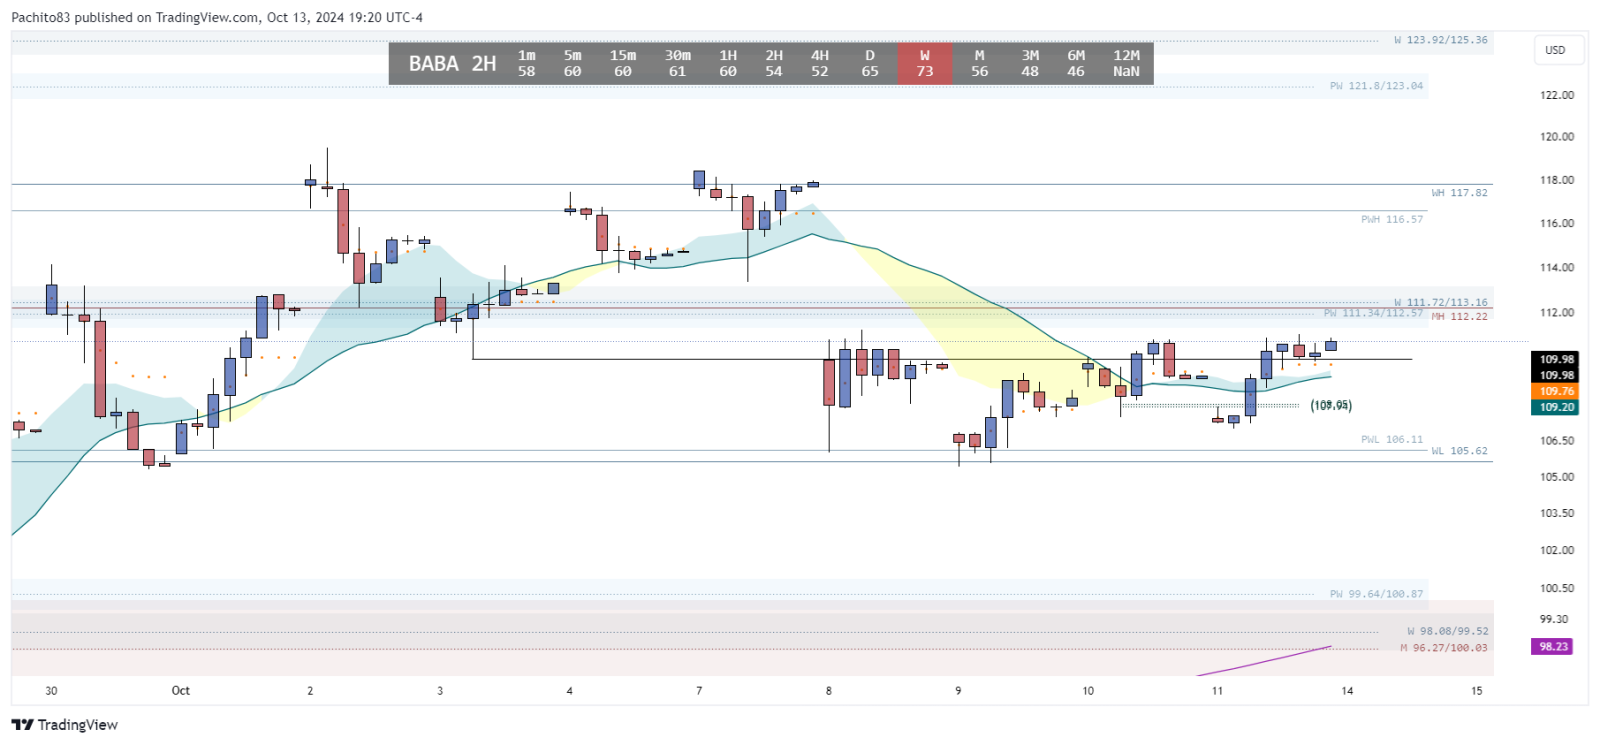Viewport: 1600px width, 745px height.
Task: Click the PWH 116.57 level label
Action: (x=1392, y=219)
